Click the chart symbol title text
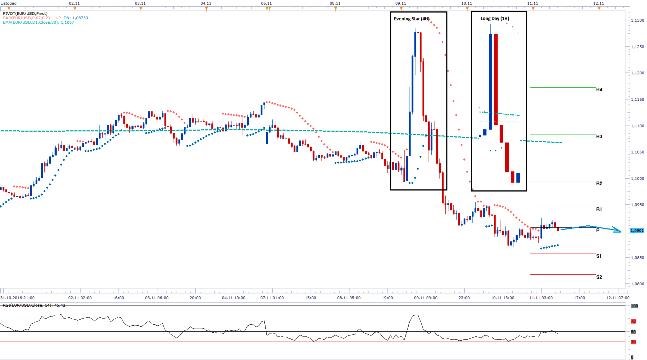This screenshot has height=360, width=647. click(25, 13)
